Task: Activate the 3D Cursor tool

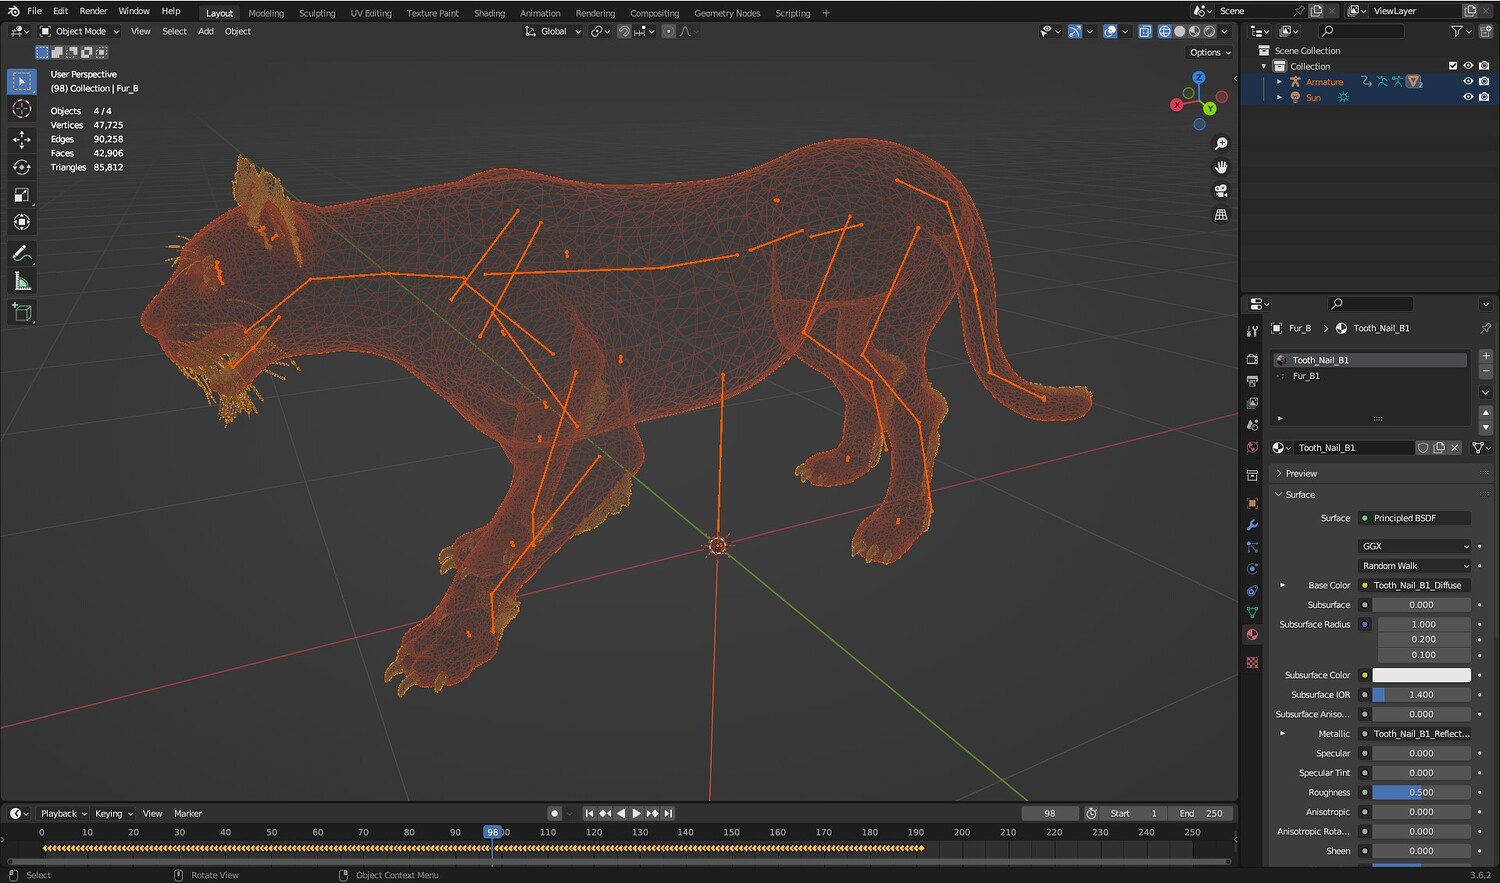Action: [x=22, y=109]
